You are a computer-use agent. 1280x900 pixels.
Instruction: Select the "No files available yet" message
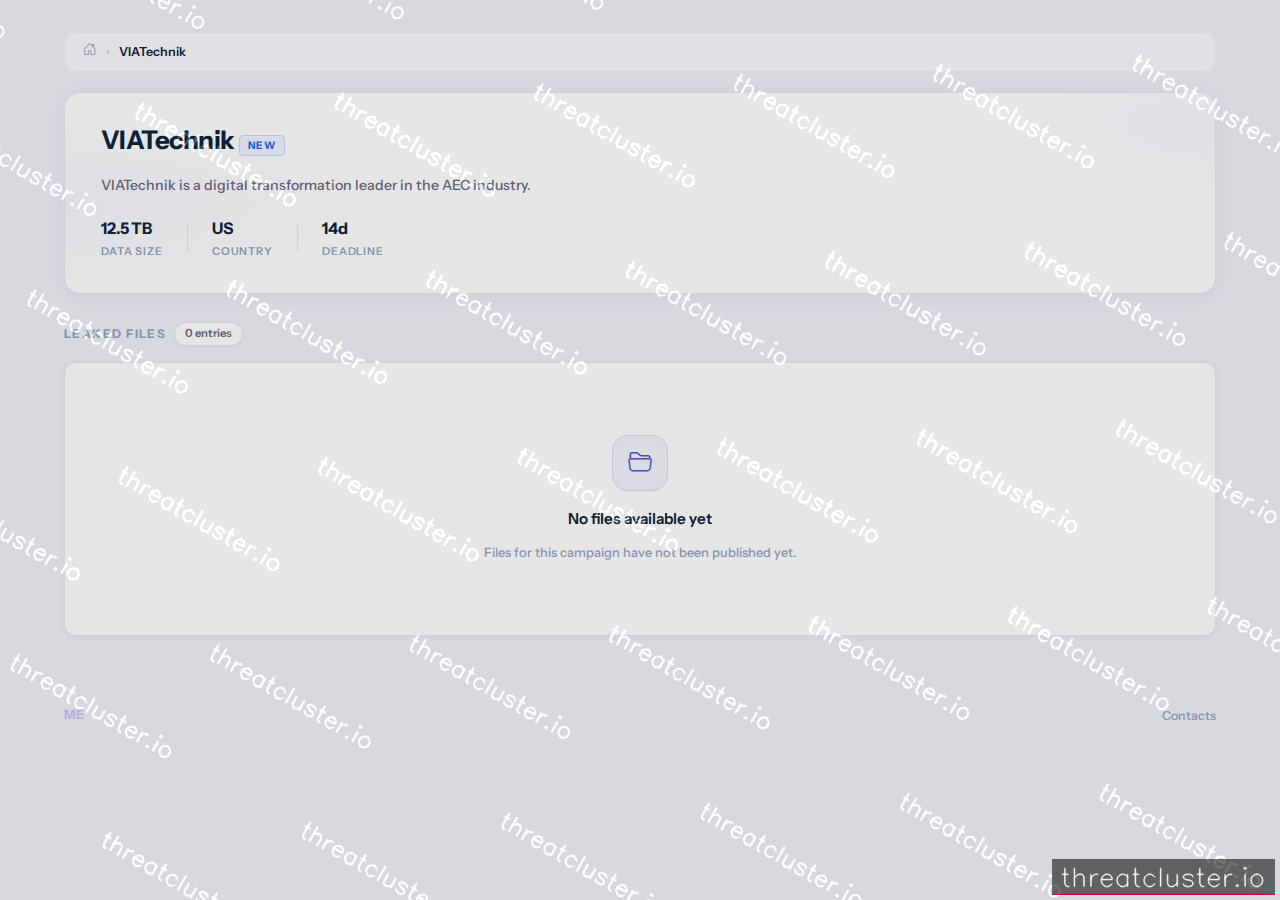[x=640, y=519]
